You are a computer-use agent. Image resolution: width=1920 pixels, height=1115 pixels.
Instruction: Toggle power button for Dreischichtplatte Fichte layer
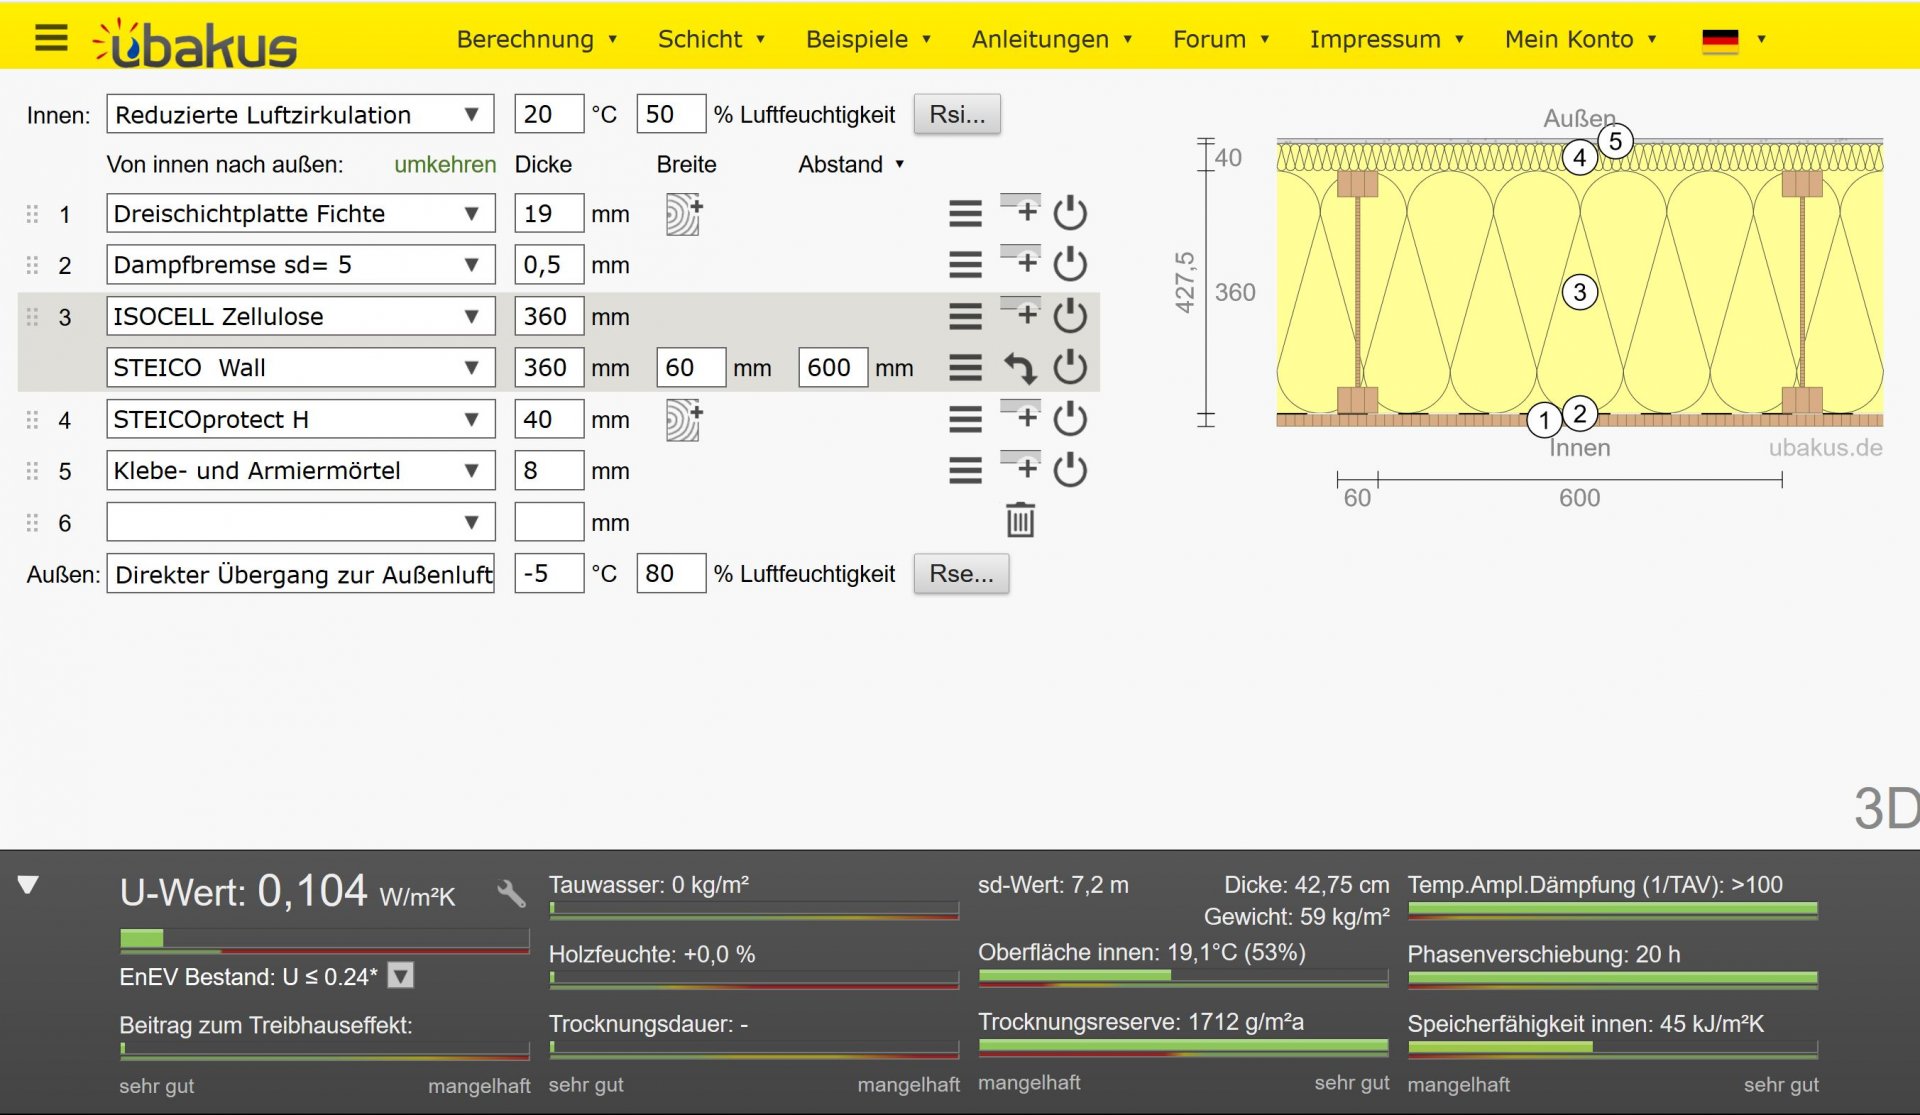[1070, 213]
